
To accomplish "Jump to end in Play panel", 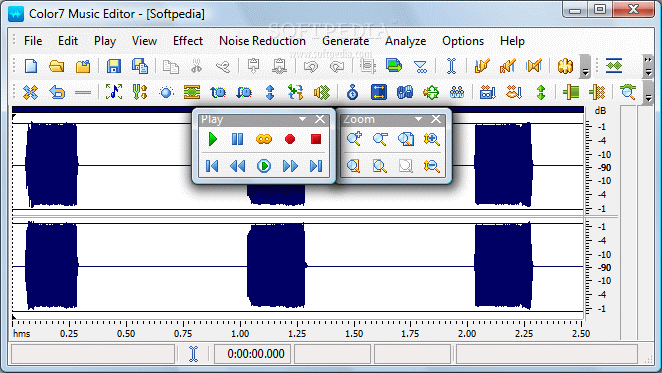I will [x=316, y=166].
